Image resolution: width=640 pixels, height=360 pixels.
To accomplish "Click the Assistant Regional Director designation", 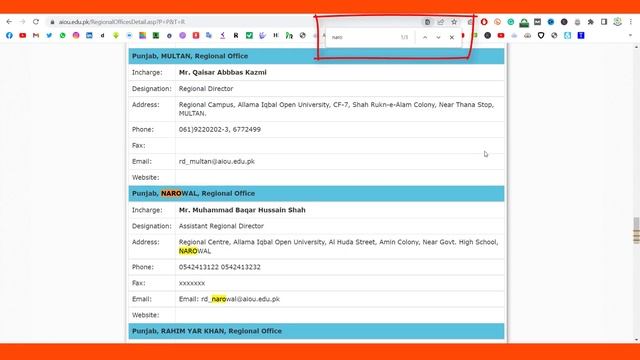I will [x=221, y=226].
